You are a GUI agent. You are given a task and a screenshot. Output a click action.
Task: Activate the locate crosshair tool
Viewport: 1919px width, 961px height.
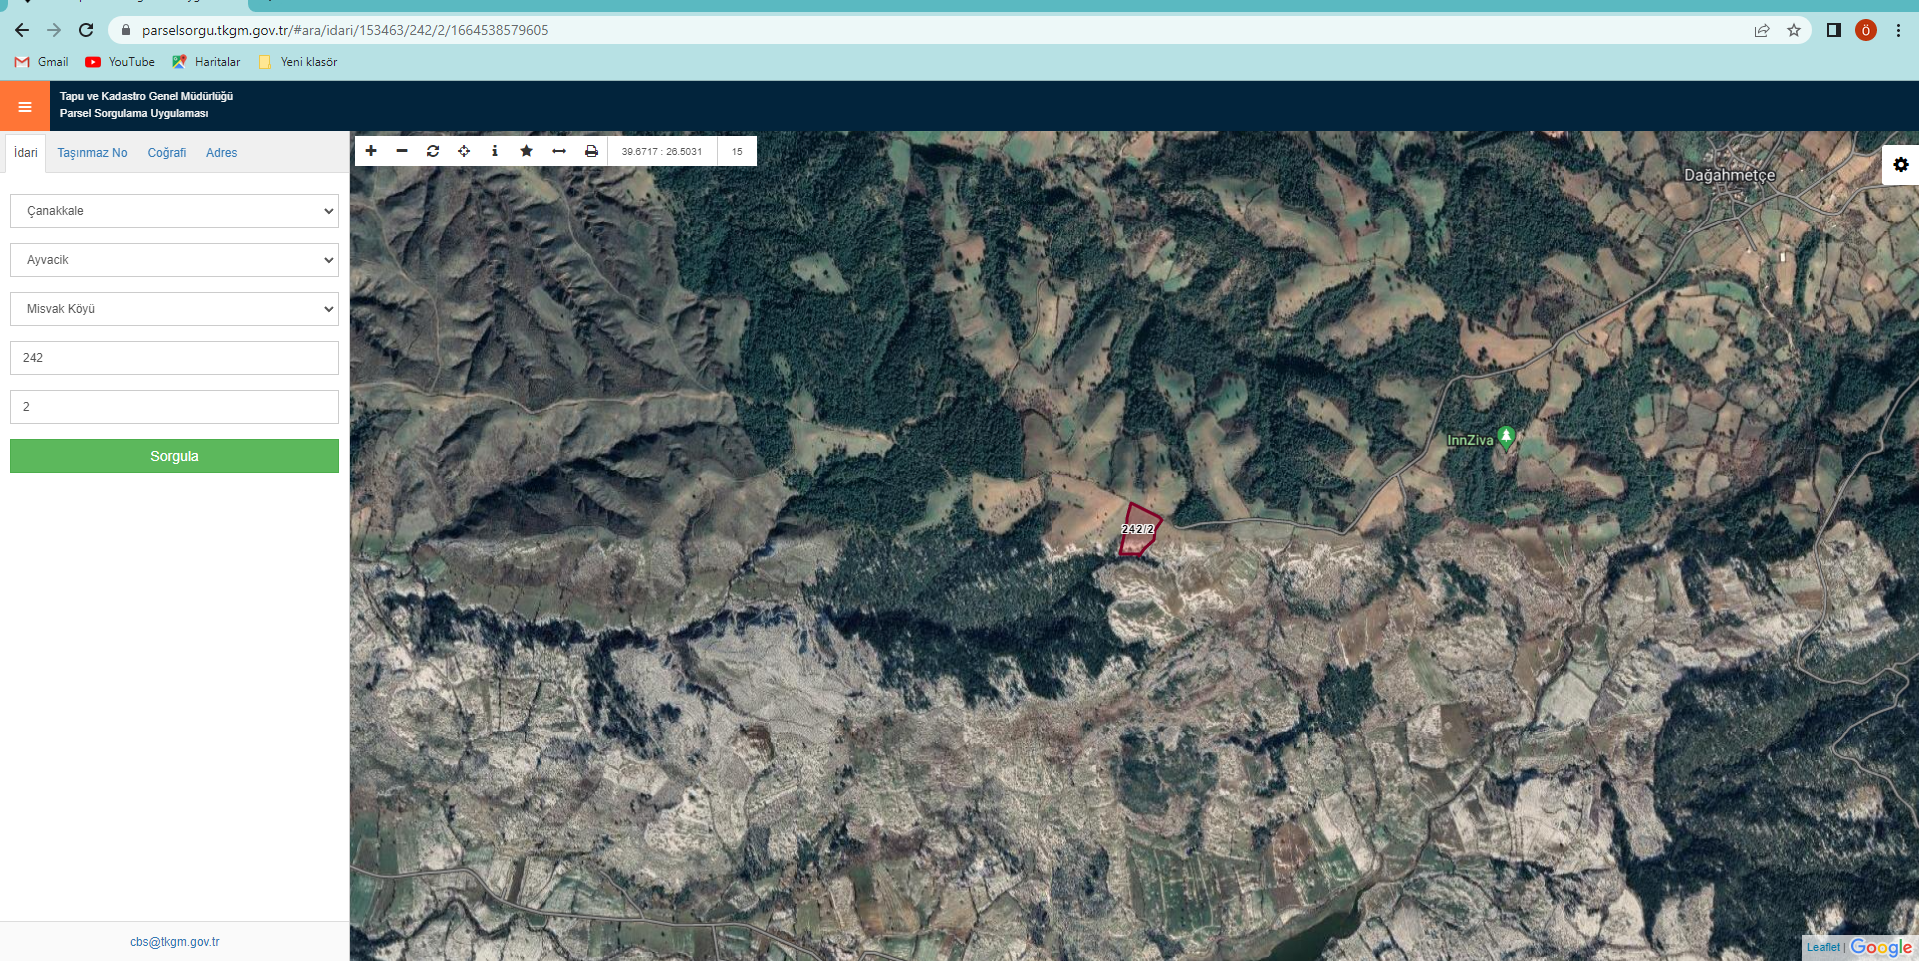point(464,151)
